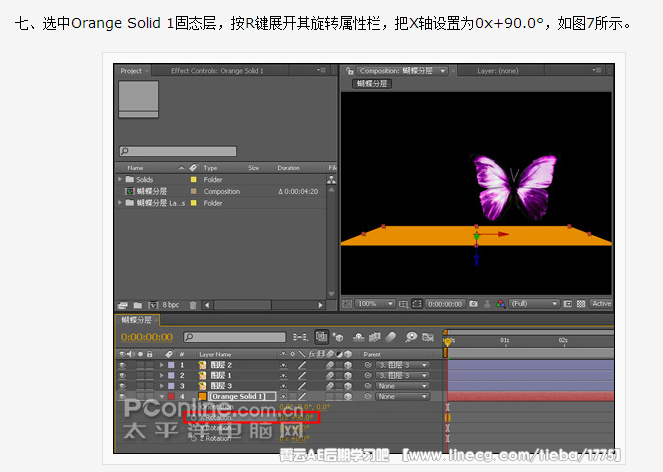Viewport: 663px width, 472px height.
Task: Open parent dropdown for layer 图层 2
Action: coord(402,365)
